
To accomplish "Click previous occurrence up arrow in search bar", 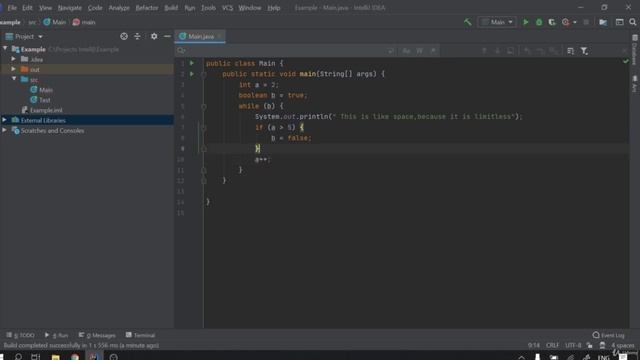I will (x=484, y=51).
